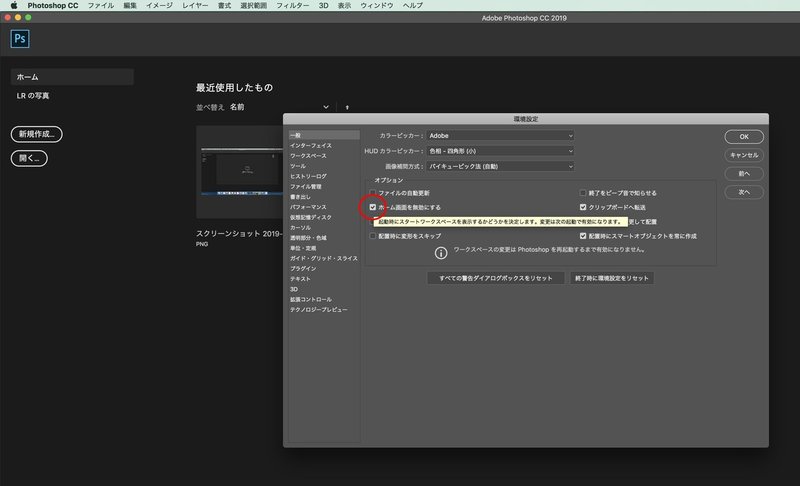Open the フィルター menu

pos(292,5)
